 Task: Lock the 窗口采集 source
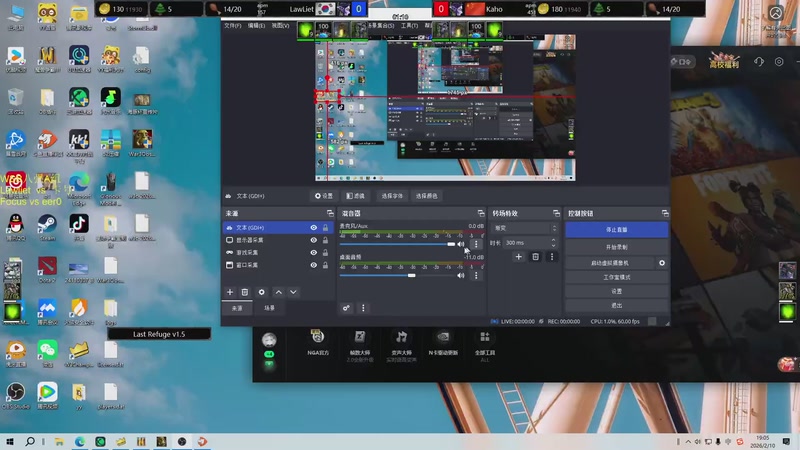[x=326, y=265]
